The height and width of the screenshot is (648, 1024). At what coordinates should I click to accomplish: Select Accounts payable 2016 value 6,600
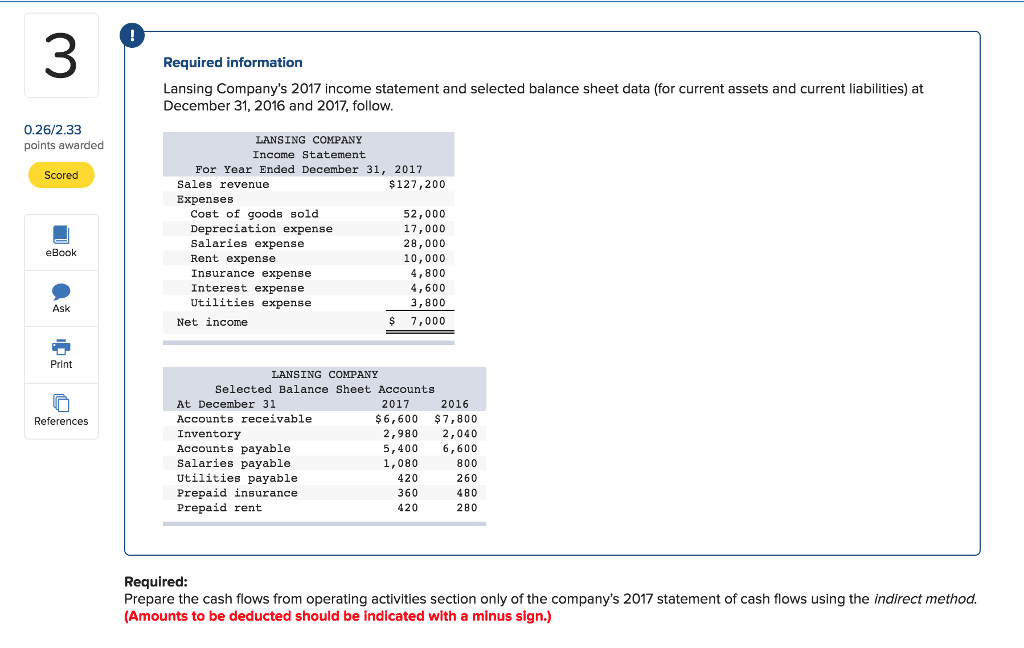460,449
